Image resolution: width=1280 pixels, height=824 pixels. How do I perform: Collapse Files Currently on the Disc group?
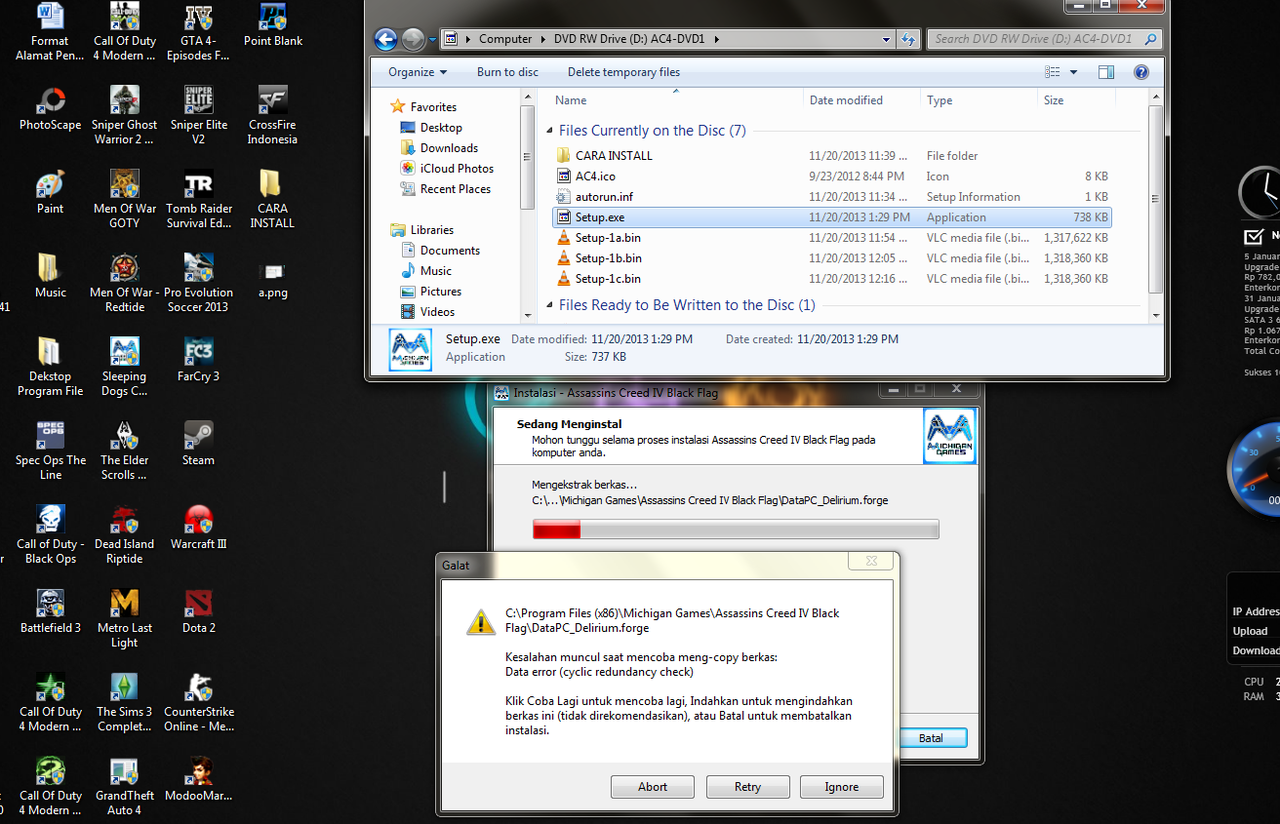549,131
